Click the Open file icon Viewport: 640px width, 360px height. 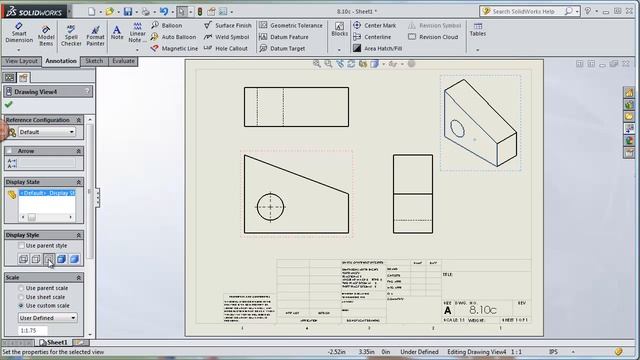point(109,11)
